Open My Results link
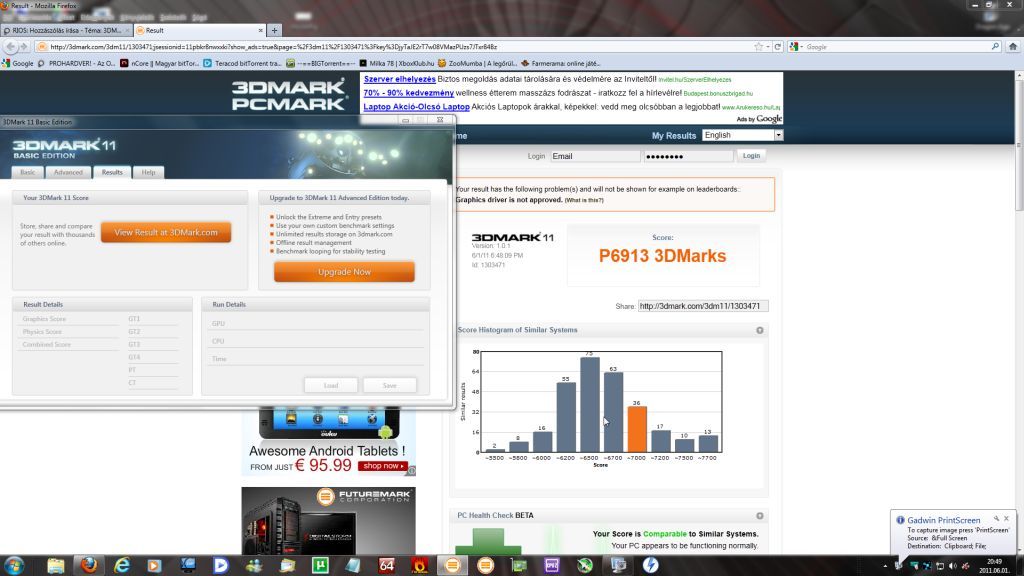Screen dimensions: 1024x576 (x=674, y=136)
